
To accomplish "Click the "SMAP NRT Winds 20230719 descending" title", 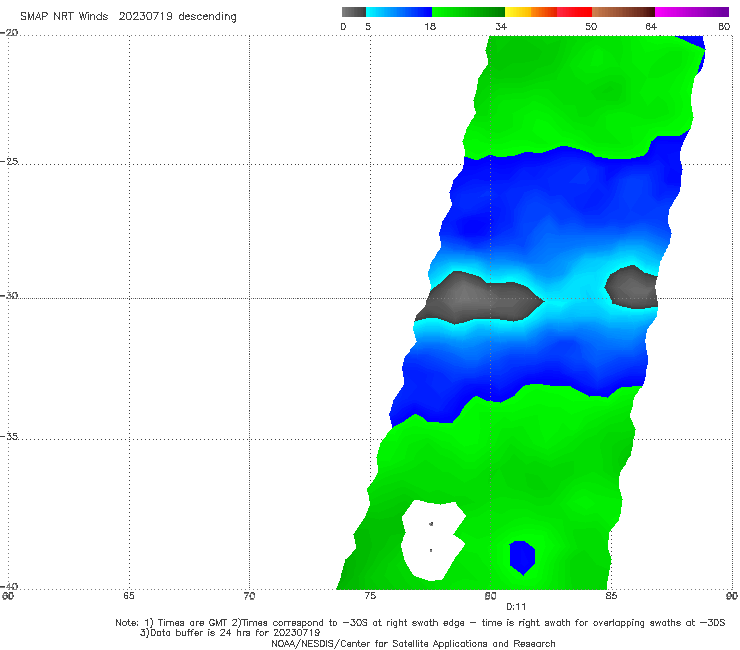I will (128, 16).
